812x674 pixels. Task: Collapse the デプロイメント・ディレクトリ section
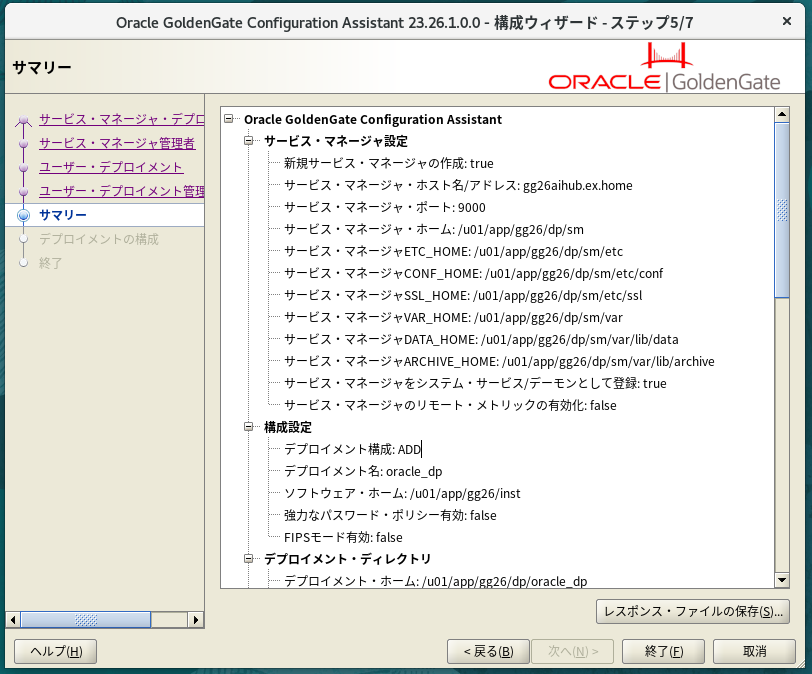coord(250,559)
